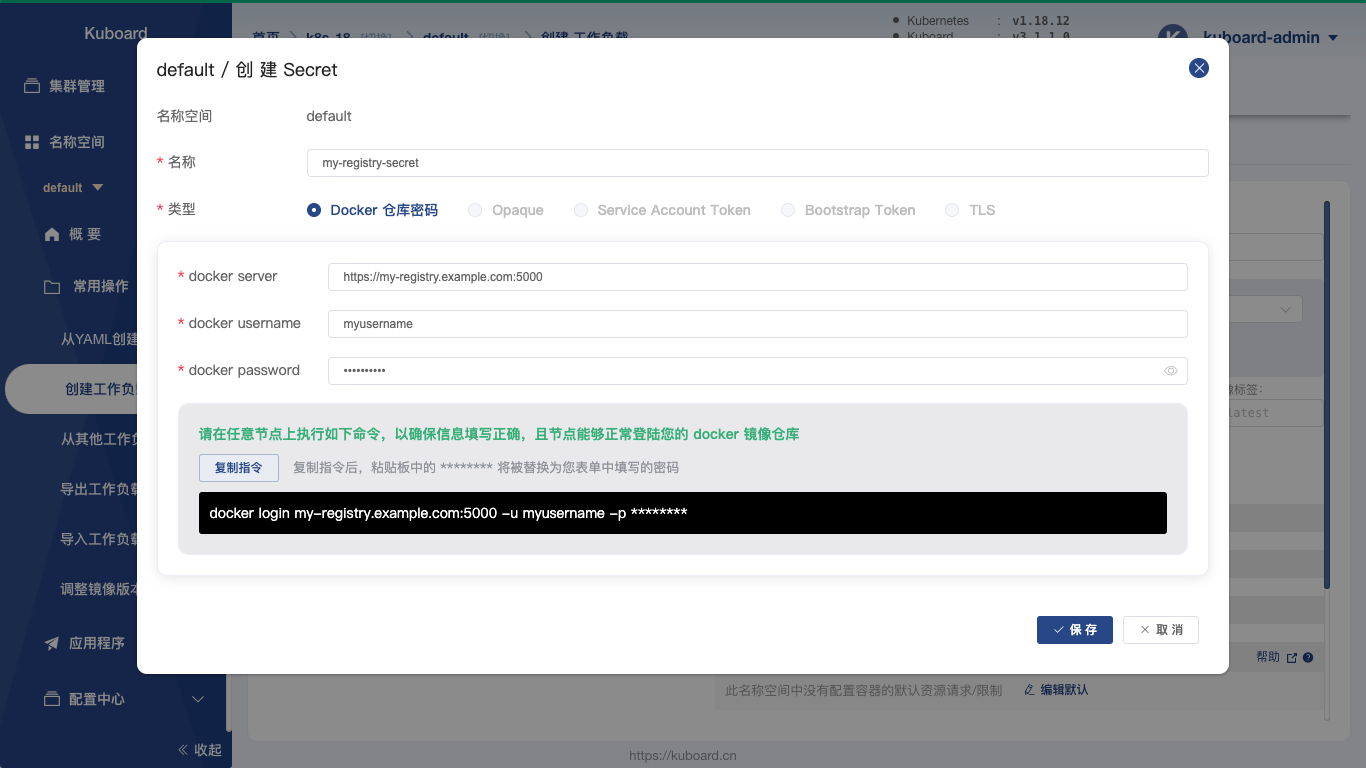Screen dimensions: 1366x768
Task: Click the docker username input field
Action: point(758,324)
